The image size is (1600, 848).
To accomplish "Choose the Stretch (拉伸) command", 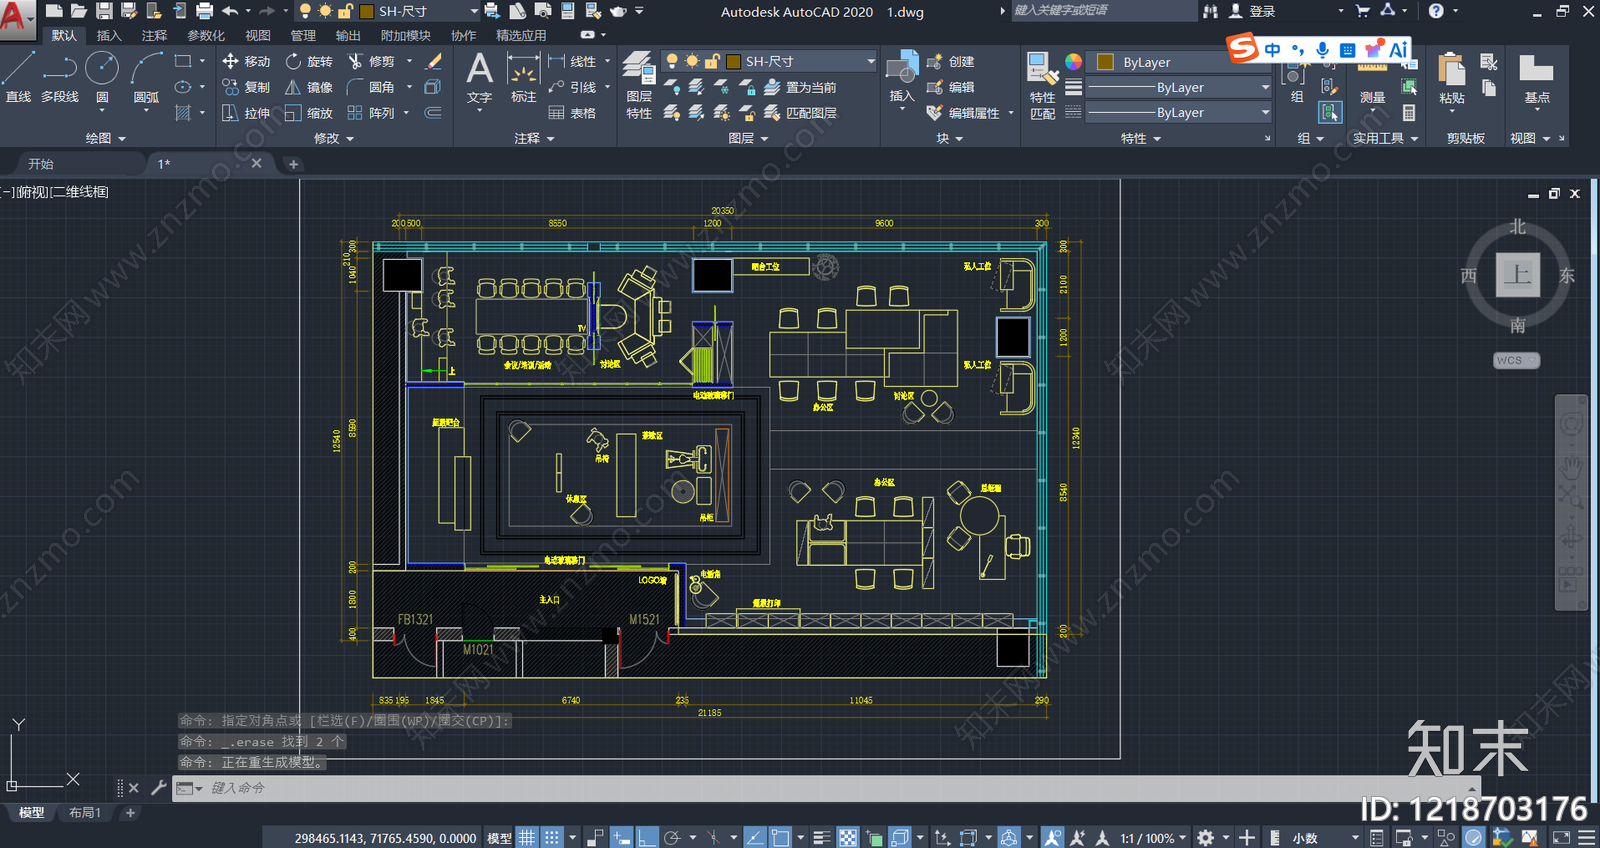I will point(246,113).
